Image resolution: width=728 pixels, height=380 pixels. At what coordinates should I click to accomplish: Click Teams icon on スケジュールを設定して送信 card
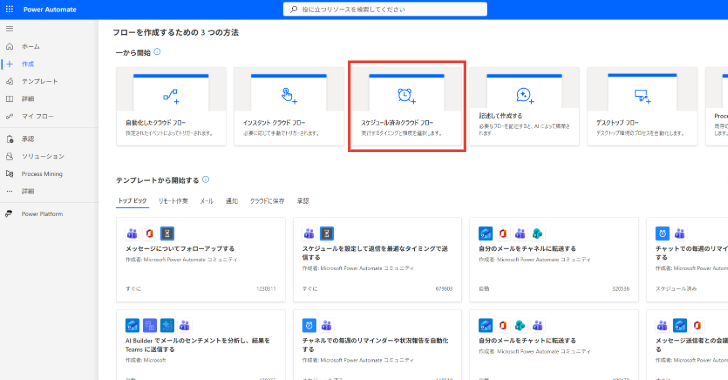pyautogui.click(x=309, y=233)
